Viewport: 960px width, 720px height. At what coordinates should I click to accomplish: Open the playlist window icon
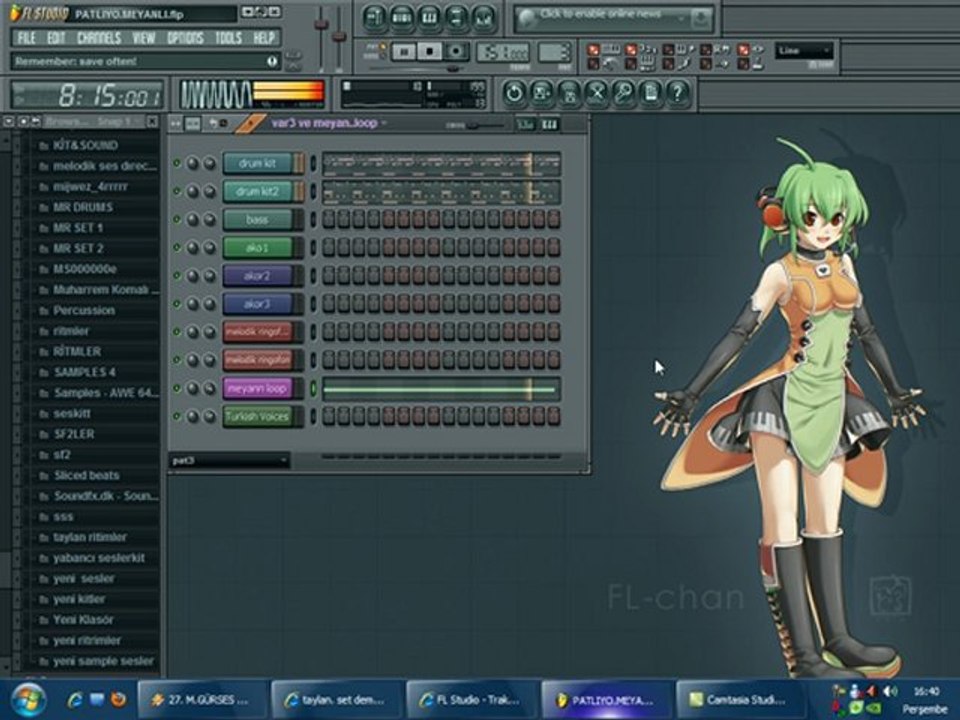[375, 18]
